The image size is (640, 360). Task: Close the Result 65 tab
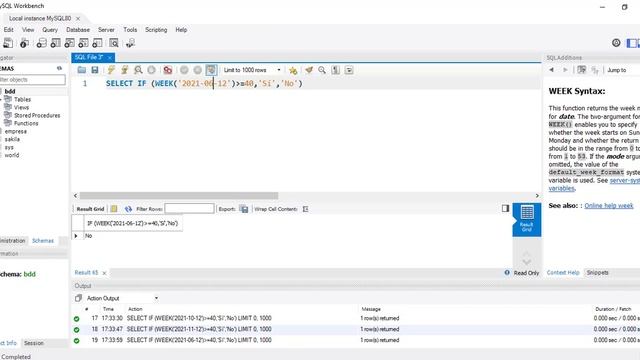point(104,273)
